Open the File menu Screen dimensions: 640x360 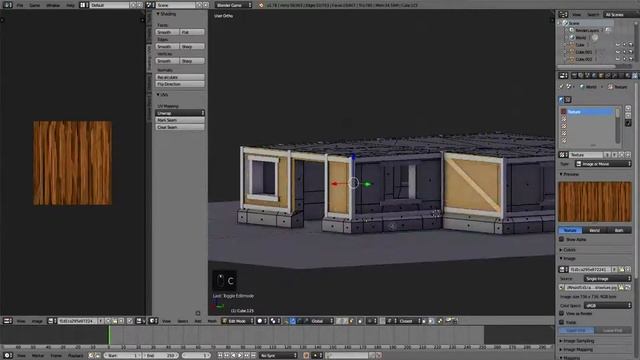coord(20,5)
